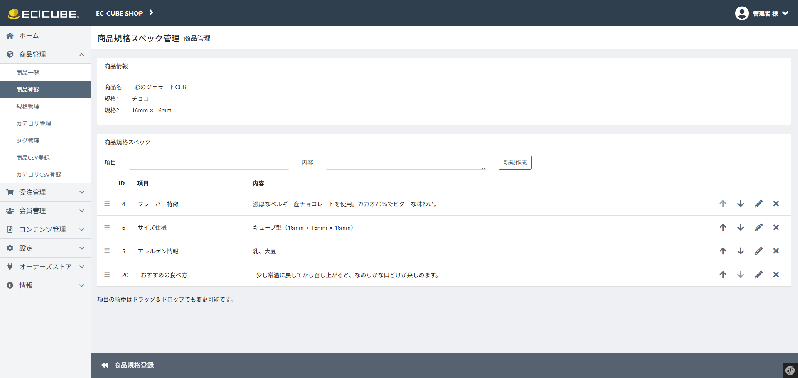The height and width of the screenshot is (378, 798).
Task: Open the debug toolbar icon at bottom corner
Action: (x=791, y=370)
